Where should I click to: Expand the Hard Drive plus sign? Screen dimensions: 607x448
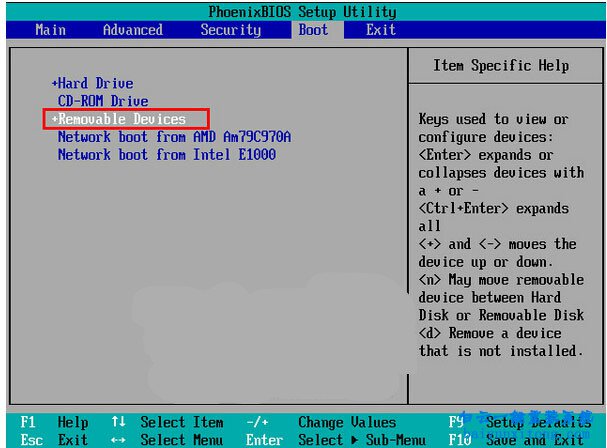pos(54,84)
